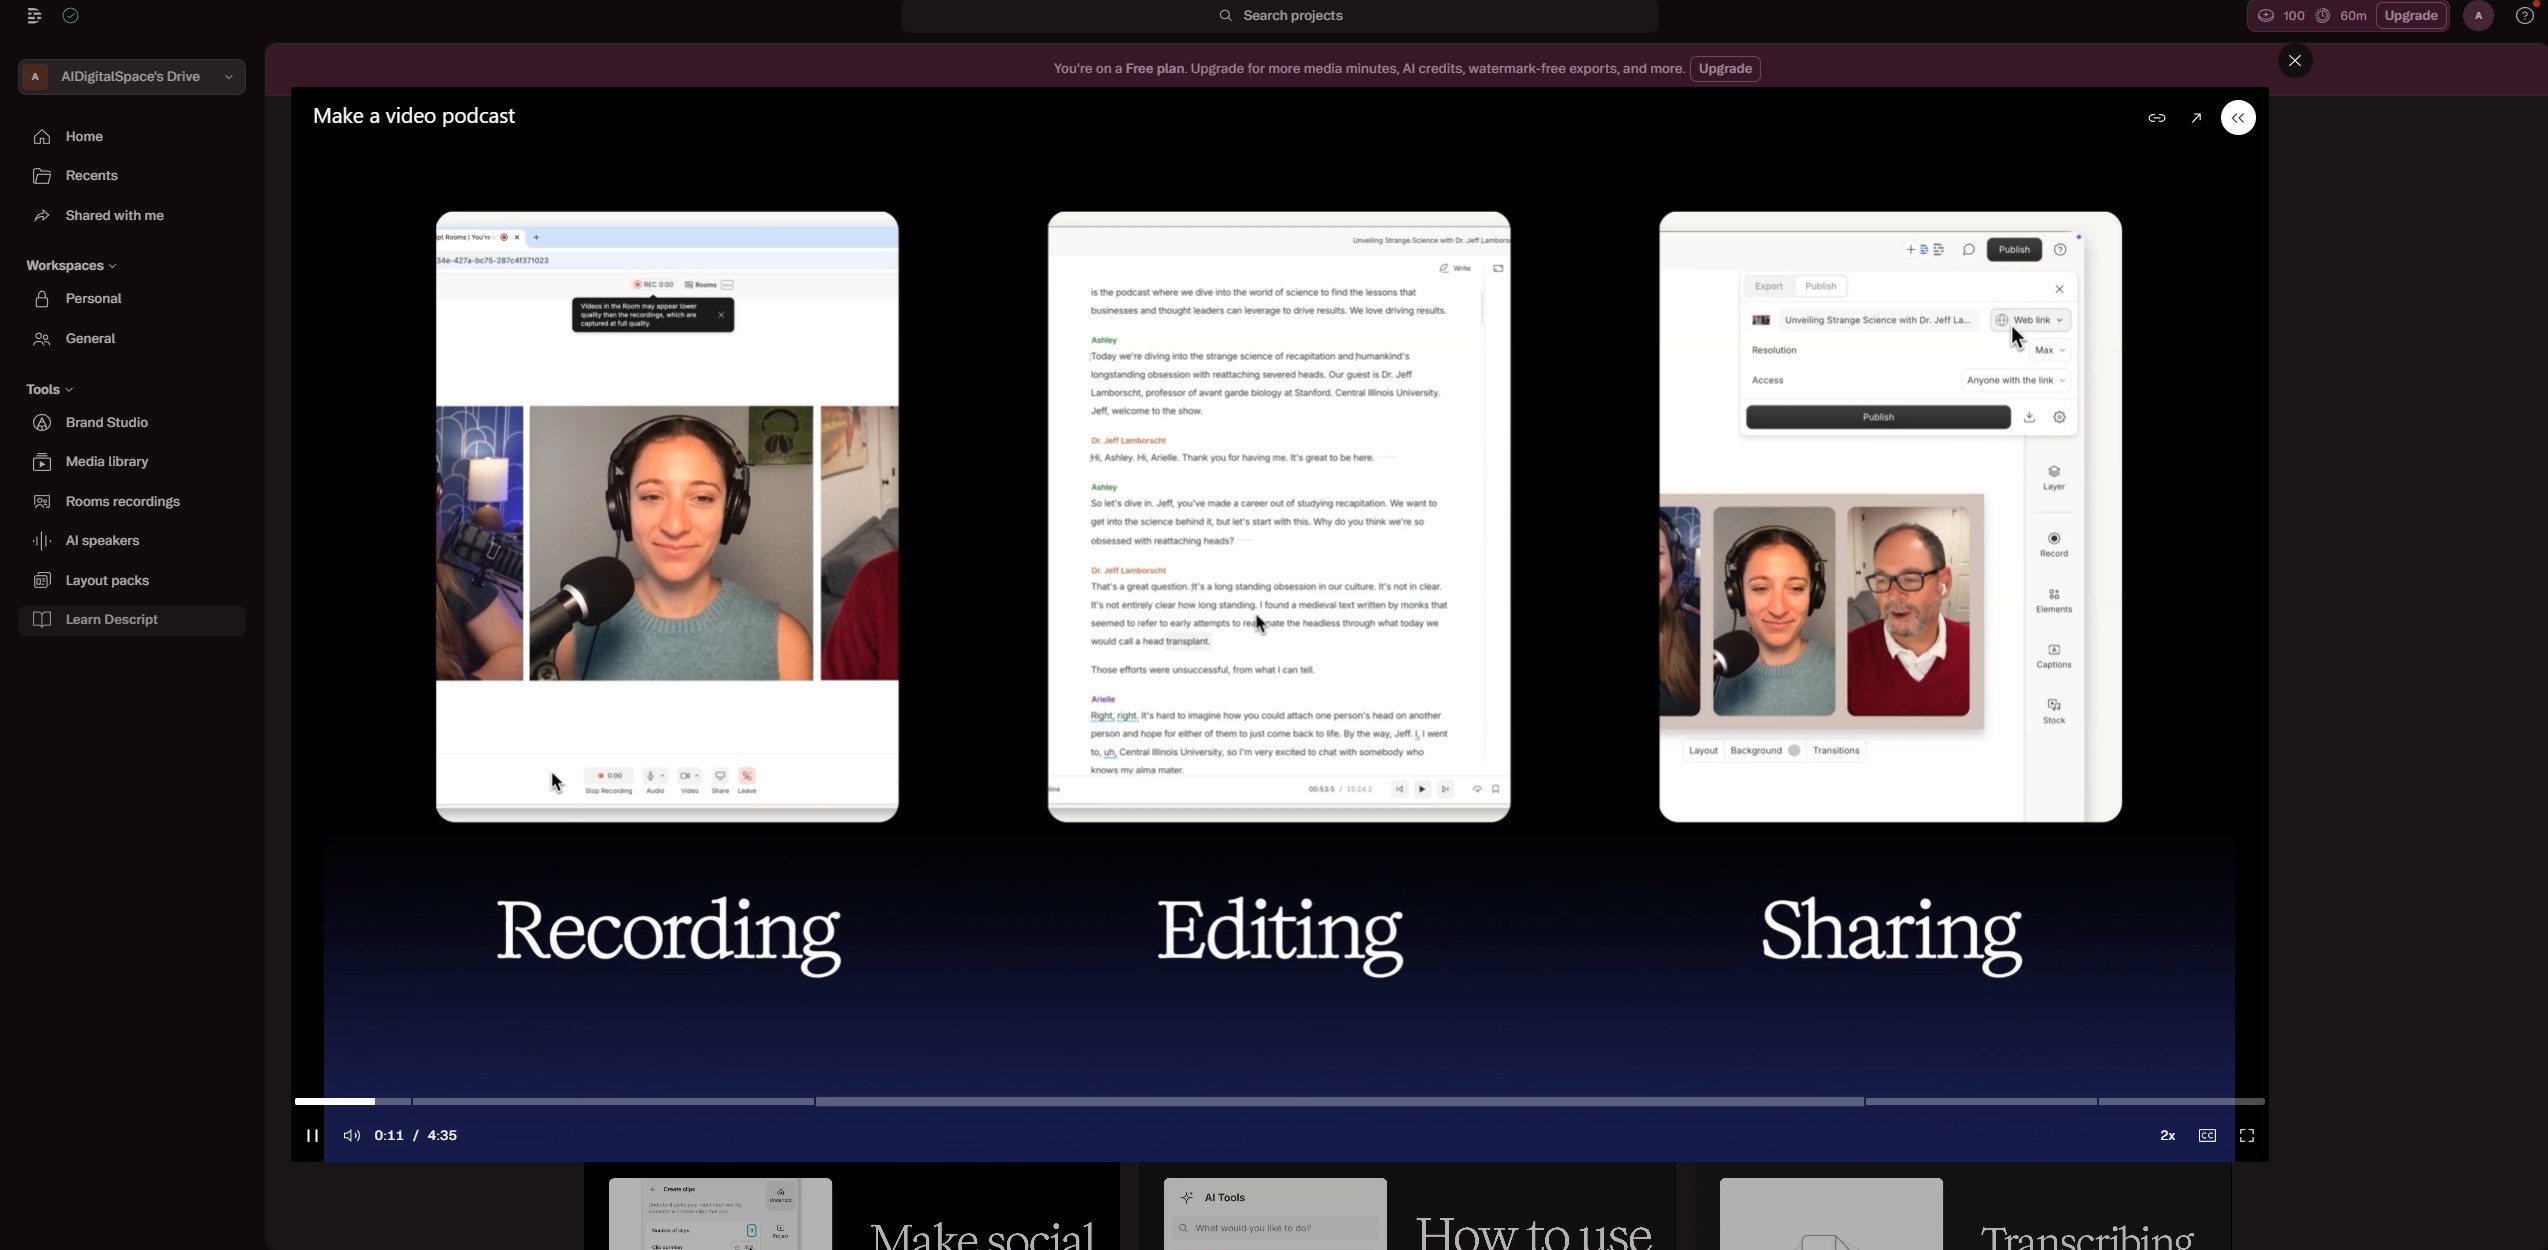This screenshot has width=2548, height=1250.
Task: Open the help question mark icon
Action: point(2524,16)
